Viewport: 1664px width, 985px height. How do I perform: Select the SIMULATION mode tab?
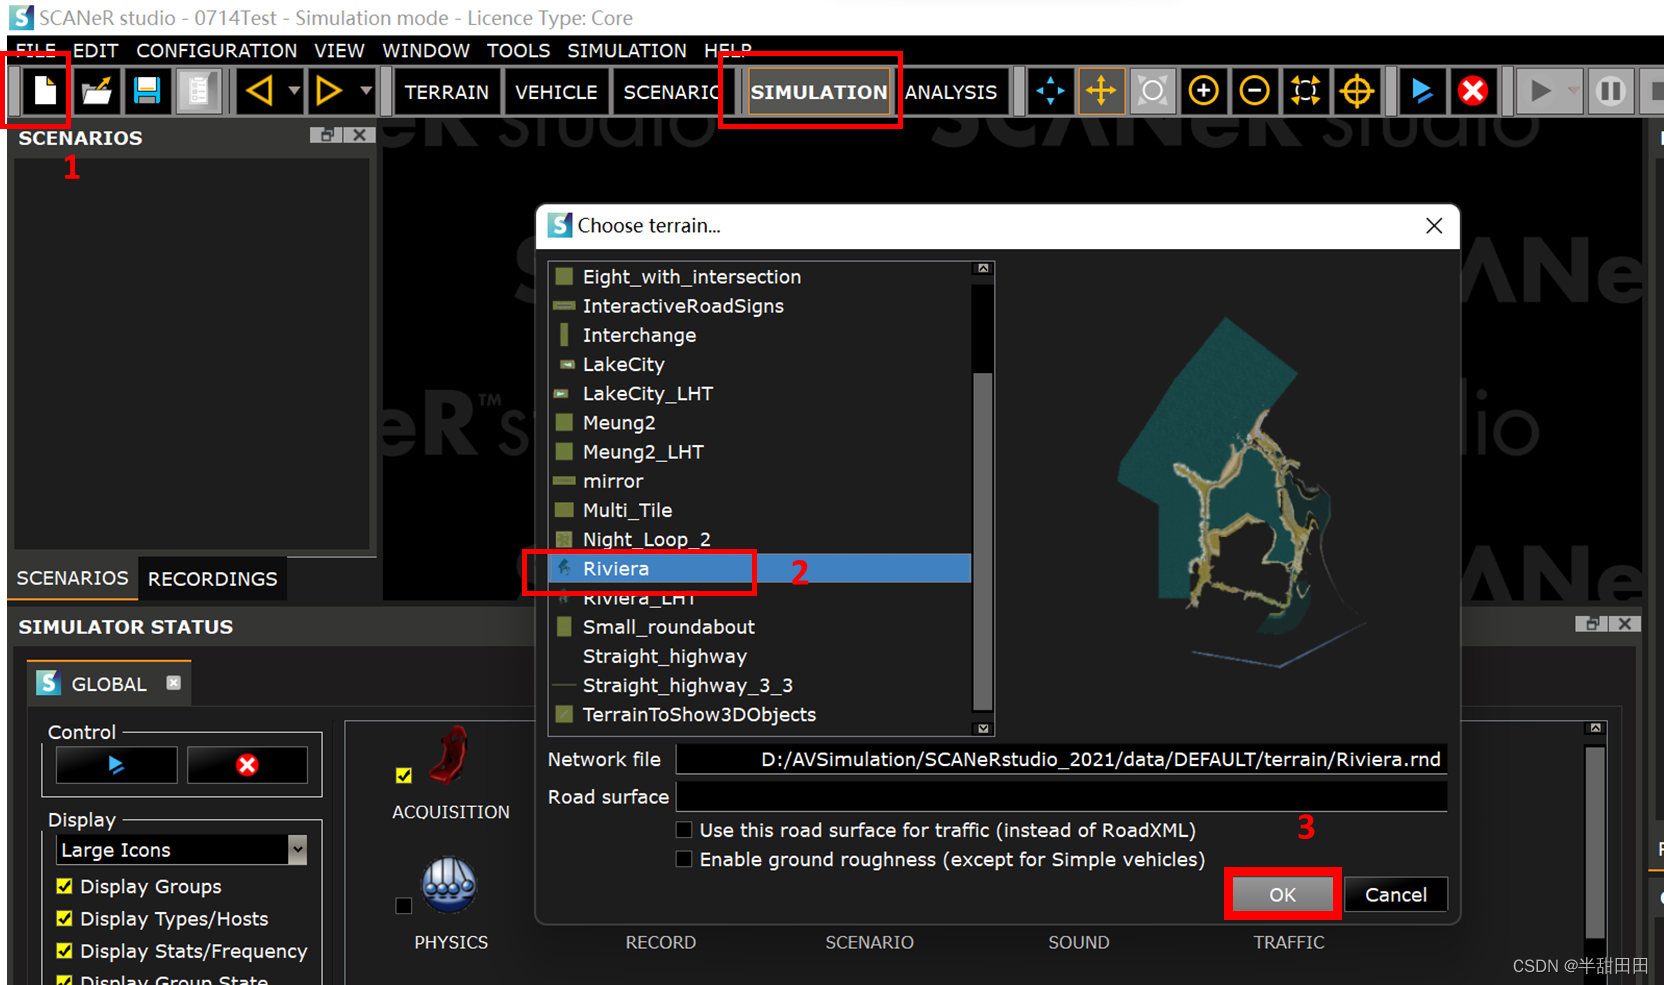[819, 92]
